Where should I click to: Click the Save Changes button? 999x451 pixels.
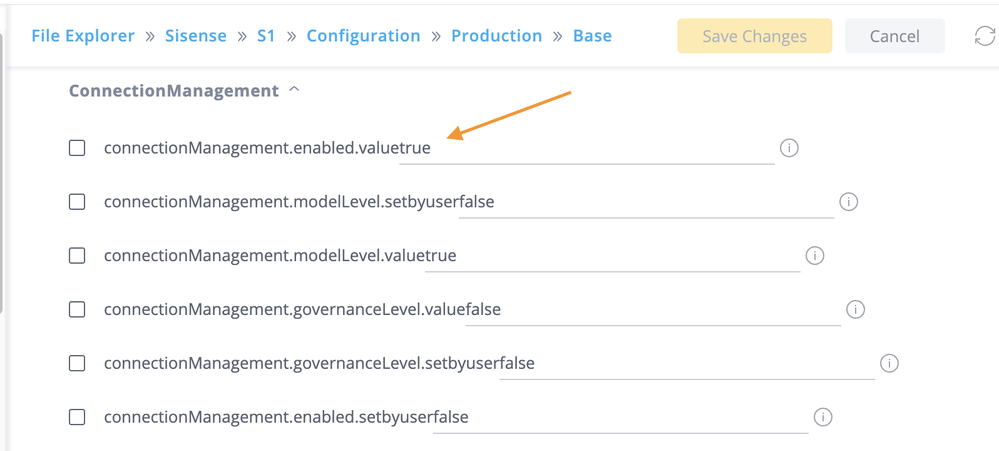(754, 36)
